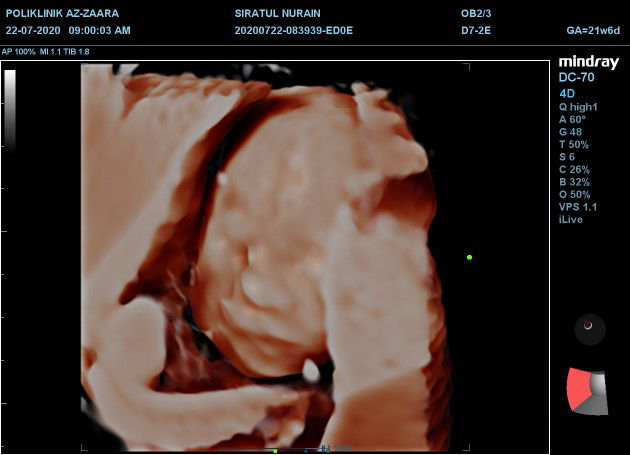
Task: Select the OB2/3 exam mode label
Action: (476, 15)
